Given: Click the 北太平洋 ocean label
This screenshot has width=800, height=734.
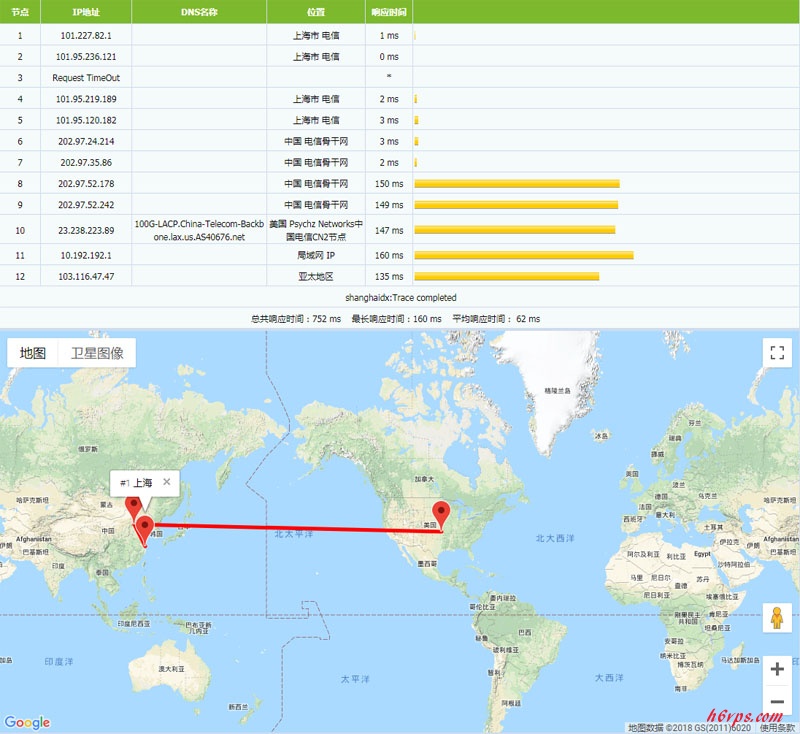Looking at the screenshot, I should click(294, 534).
